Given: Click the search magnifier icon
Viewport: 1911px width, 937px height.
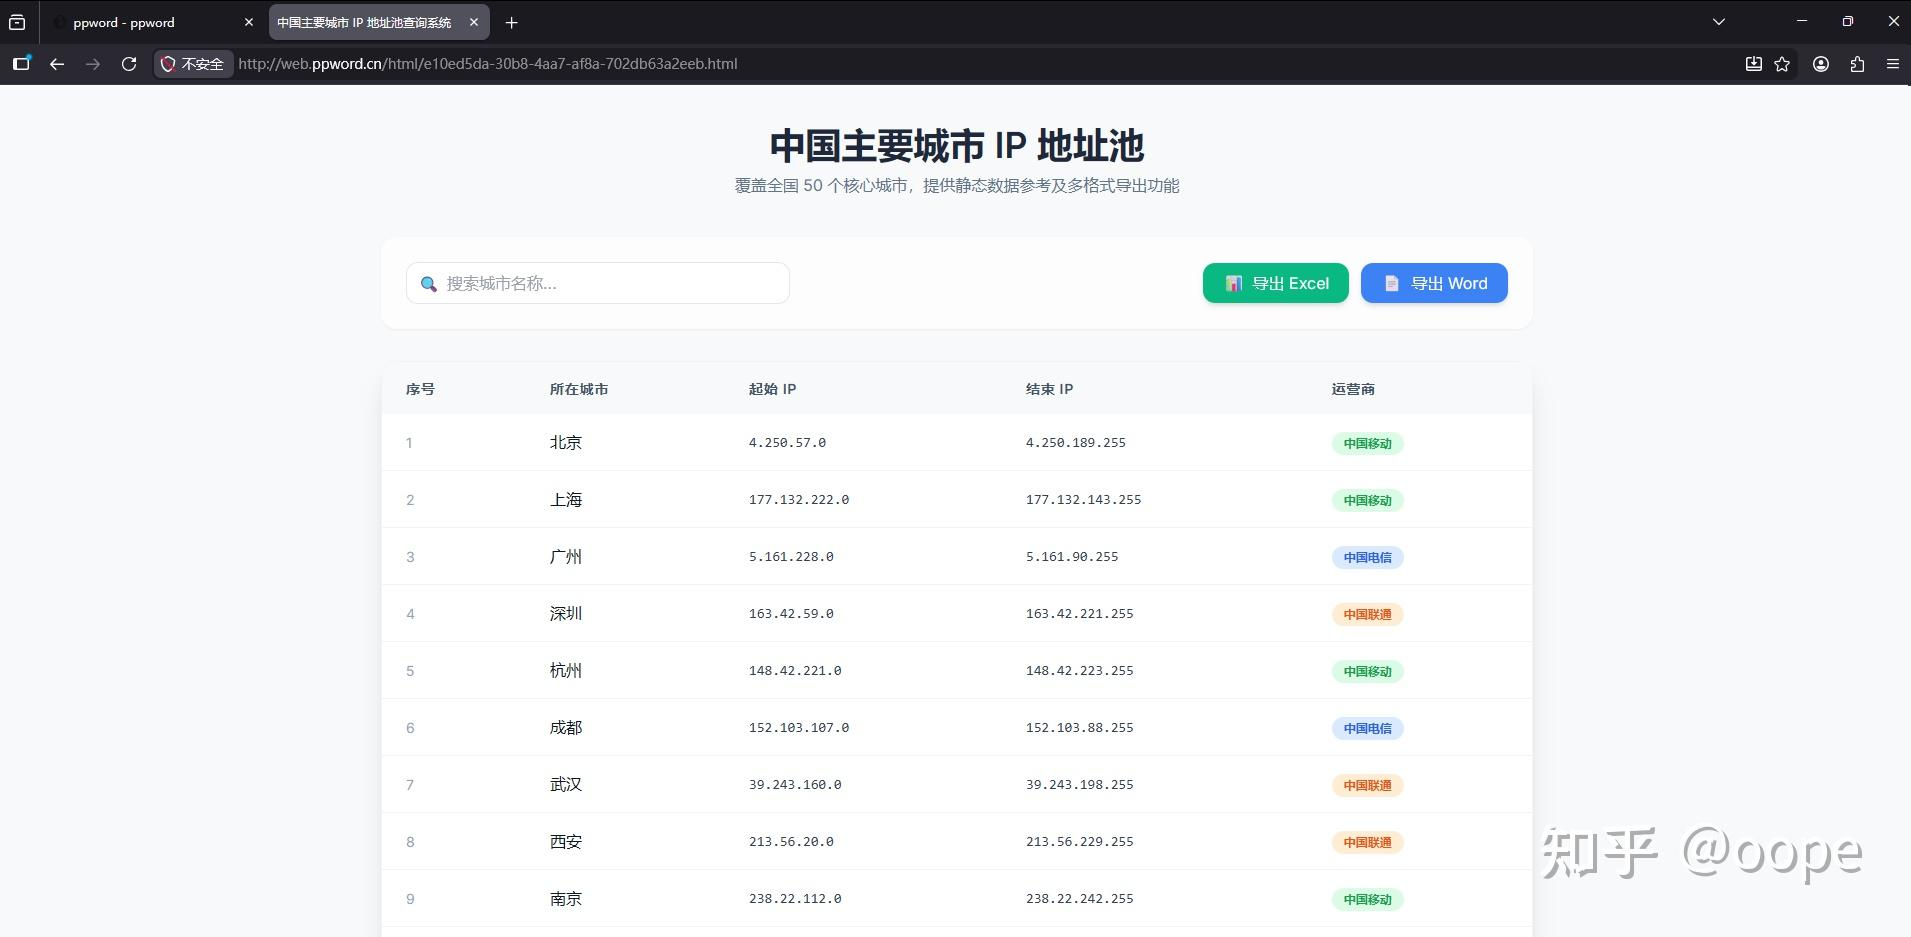Looking at the screenshot, I should tap(429, 284).
